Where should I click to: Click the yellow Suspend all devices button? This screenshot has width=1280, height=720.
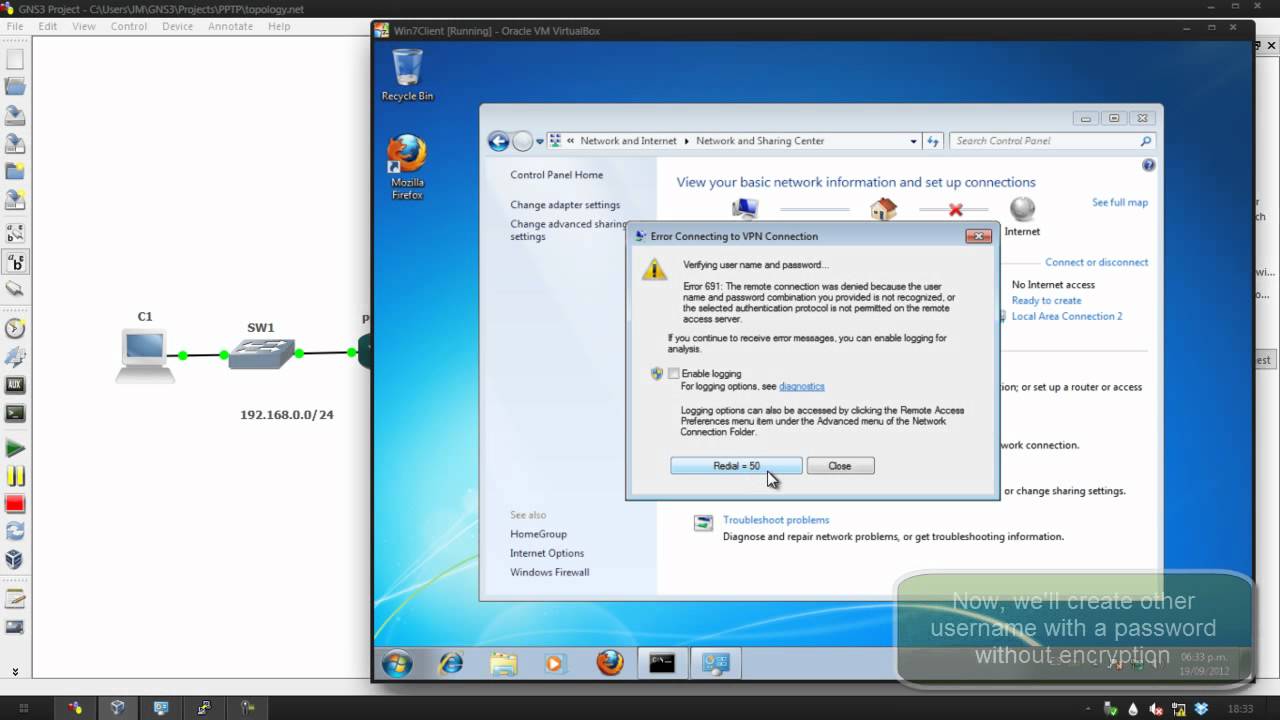(15, 477)
